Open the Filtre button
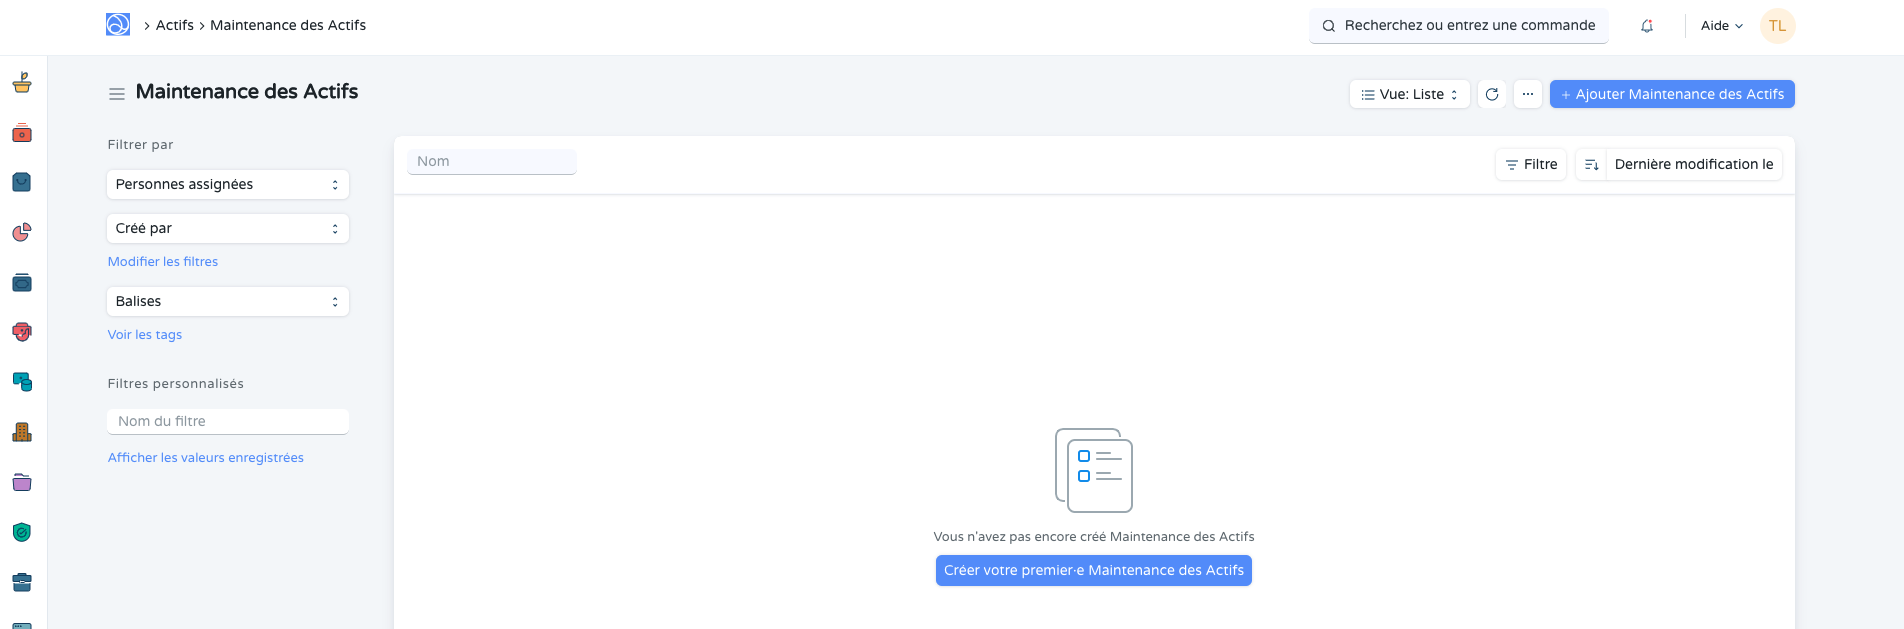 (1531, 164)
